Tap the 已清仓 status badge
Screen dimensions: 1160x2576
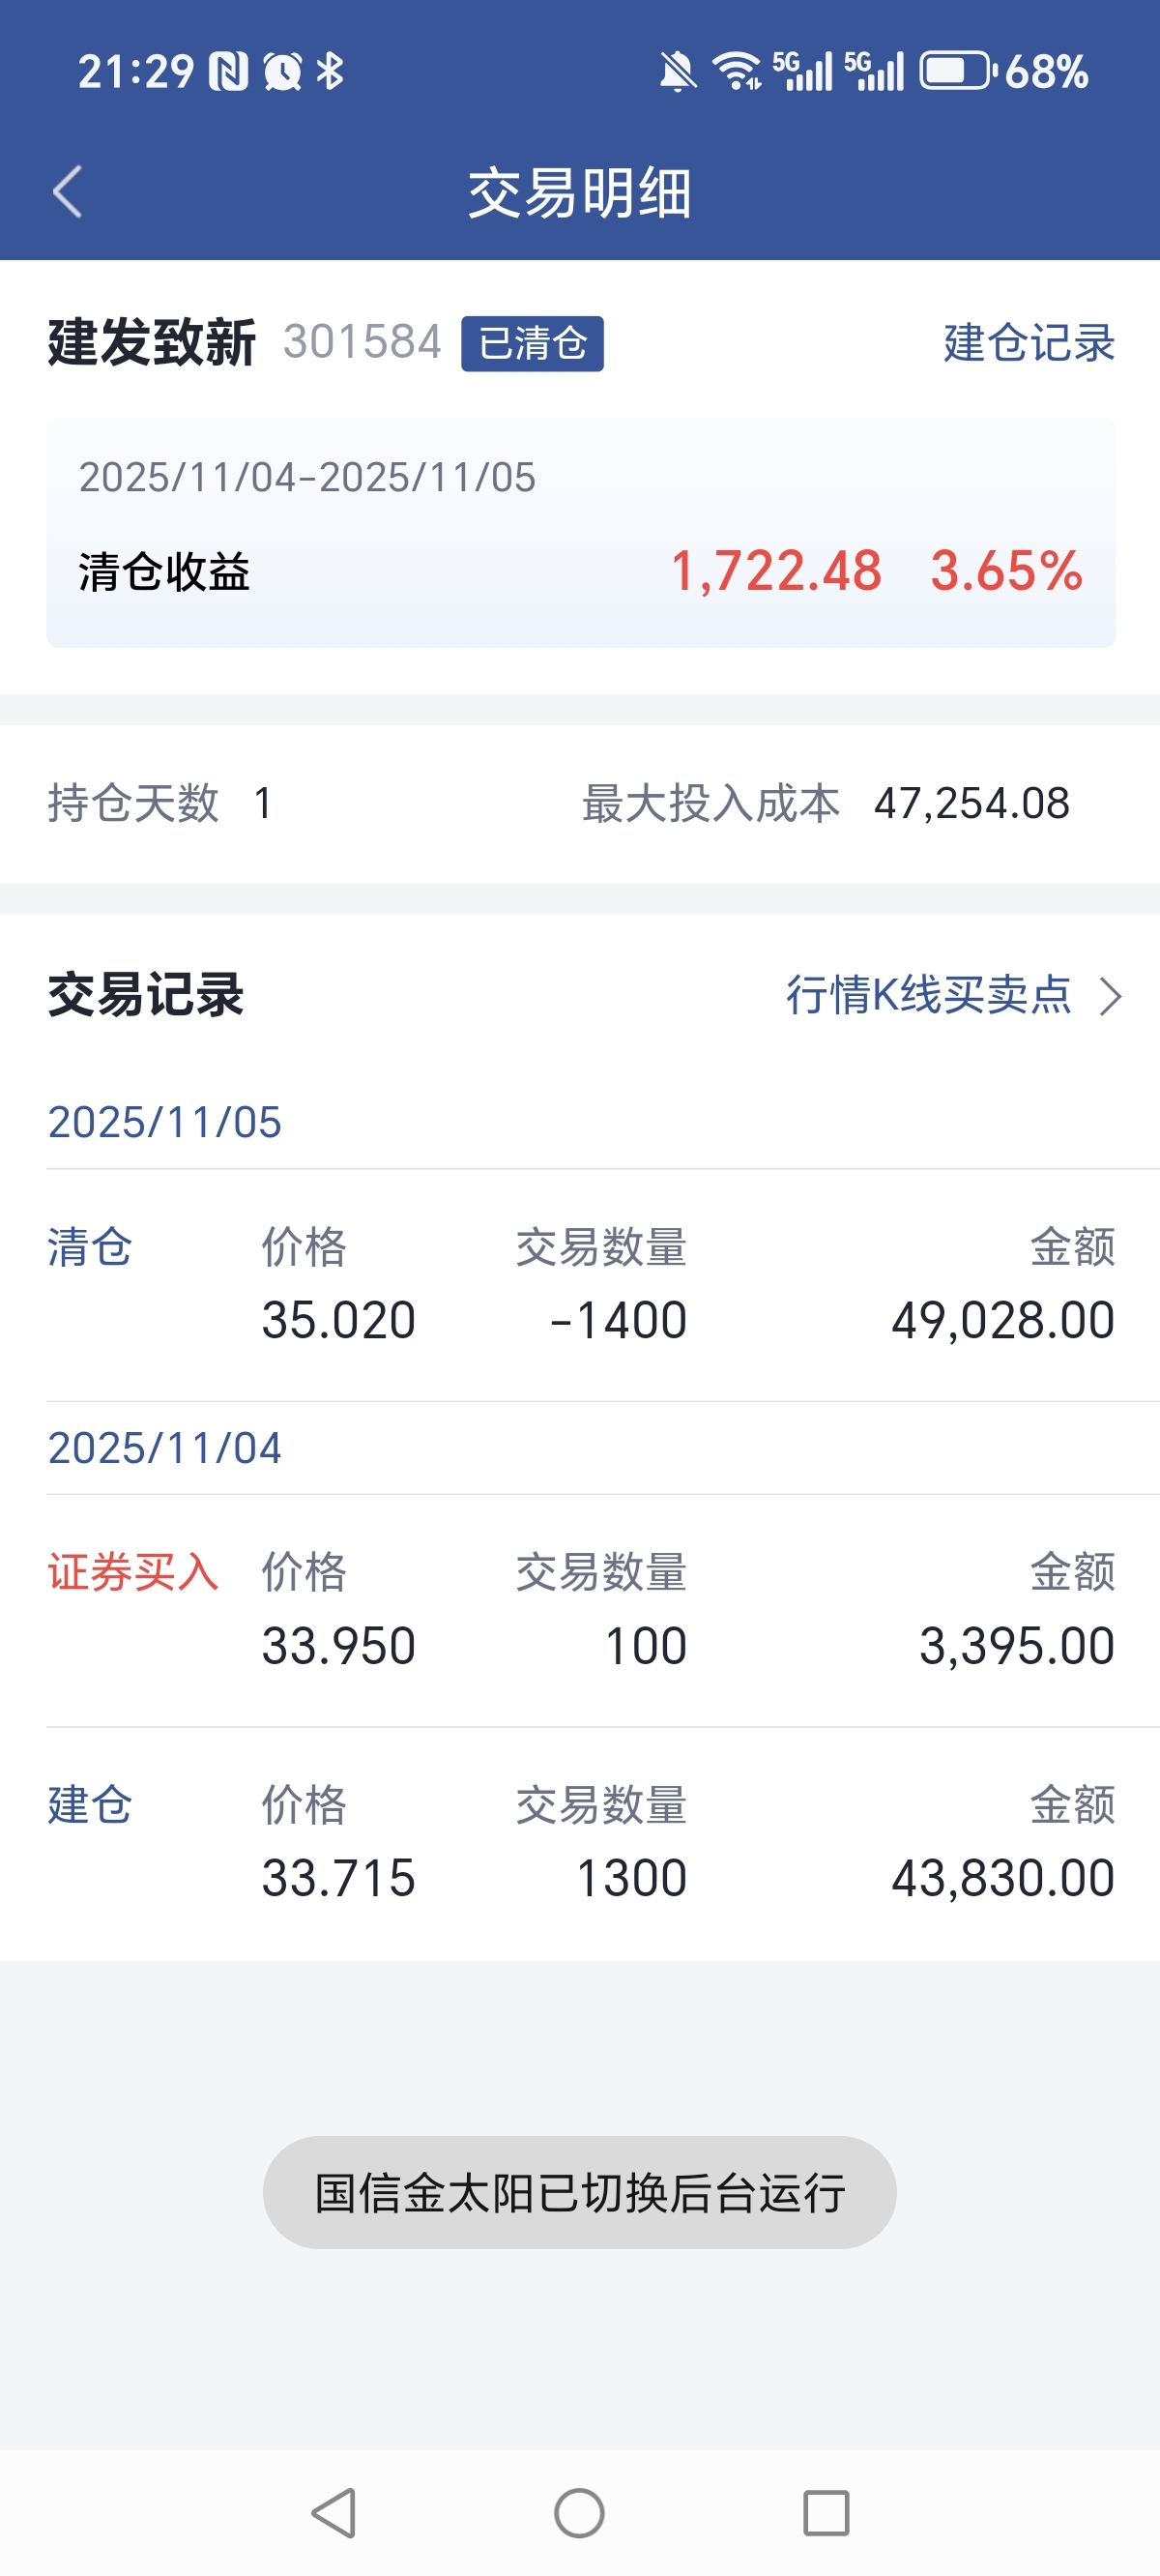pyautogui.click(x=532, y=343)
